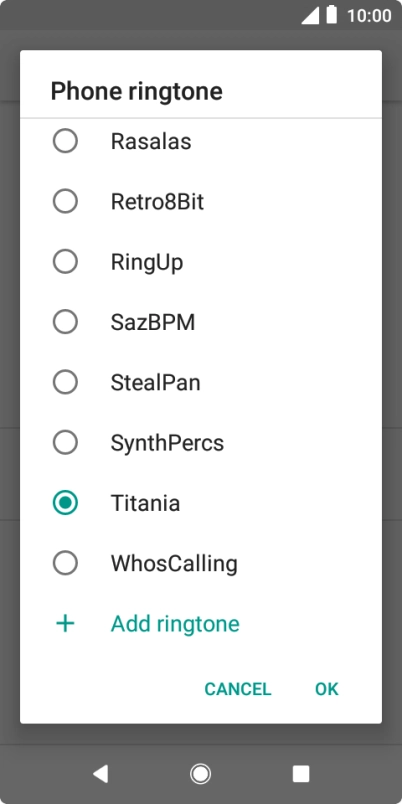Choose the SynthPercs radio button

[65, 443]
